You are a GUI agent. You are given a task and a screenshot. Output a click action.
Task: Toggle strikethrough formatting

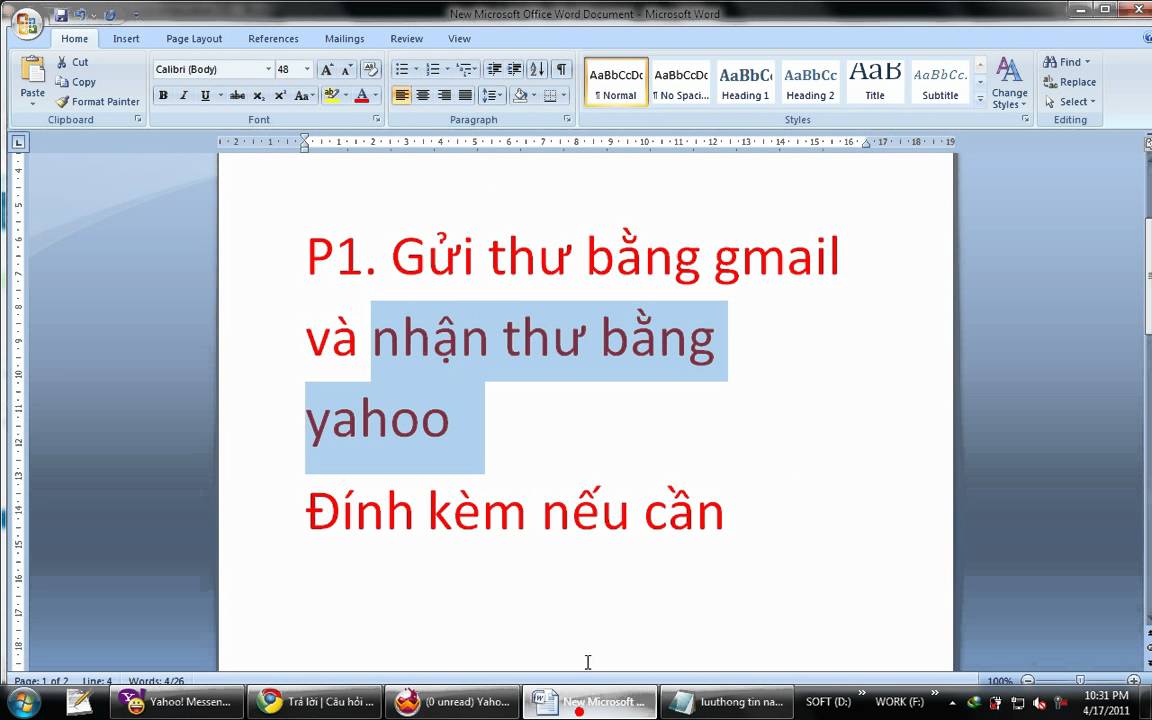pos(237,96)
